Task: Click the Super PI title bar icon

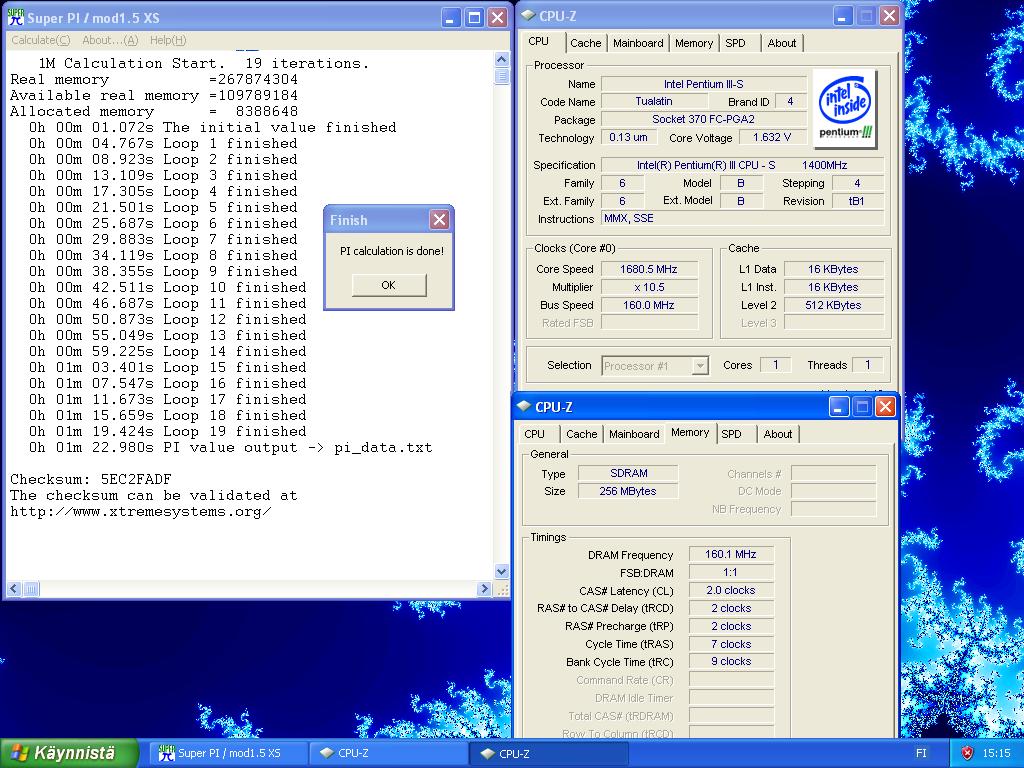Action: pyautogui.click(x=15, y=18)
